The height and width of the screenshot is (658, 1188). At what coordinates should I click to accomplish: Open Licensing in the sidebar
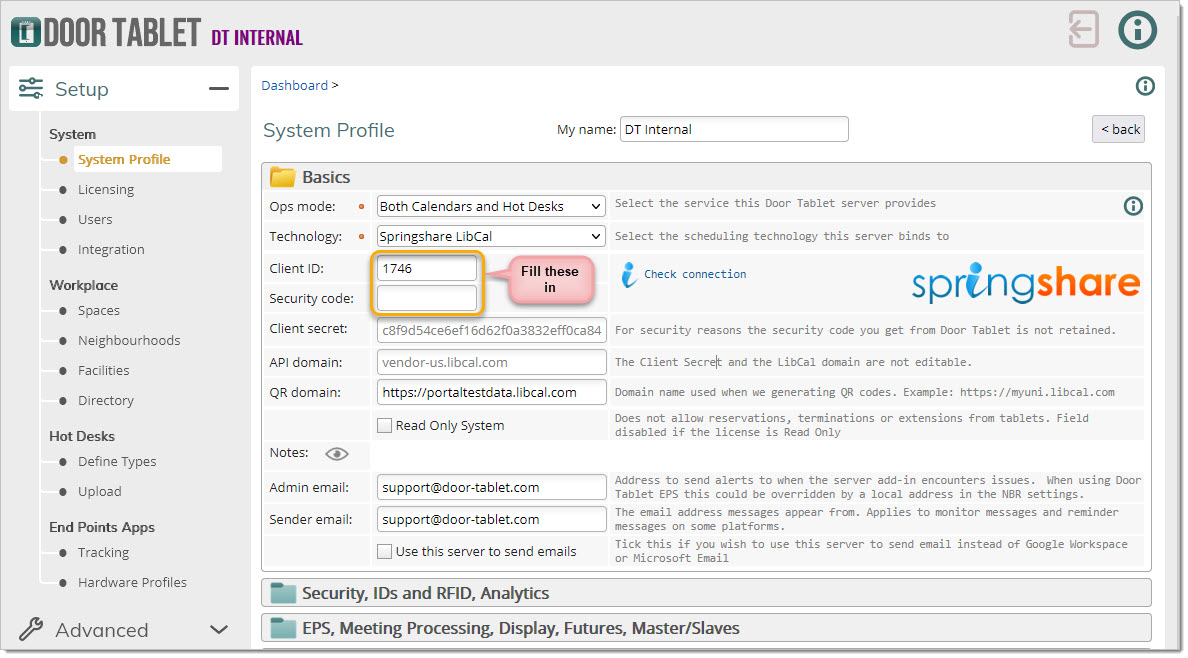pyautogui.click(x=105, y=189)
